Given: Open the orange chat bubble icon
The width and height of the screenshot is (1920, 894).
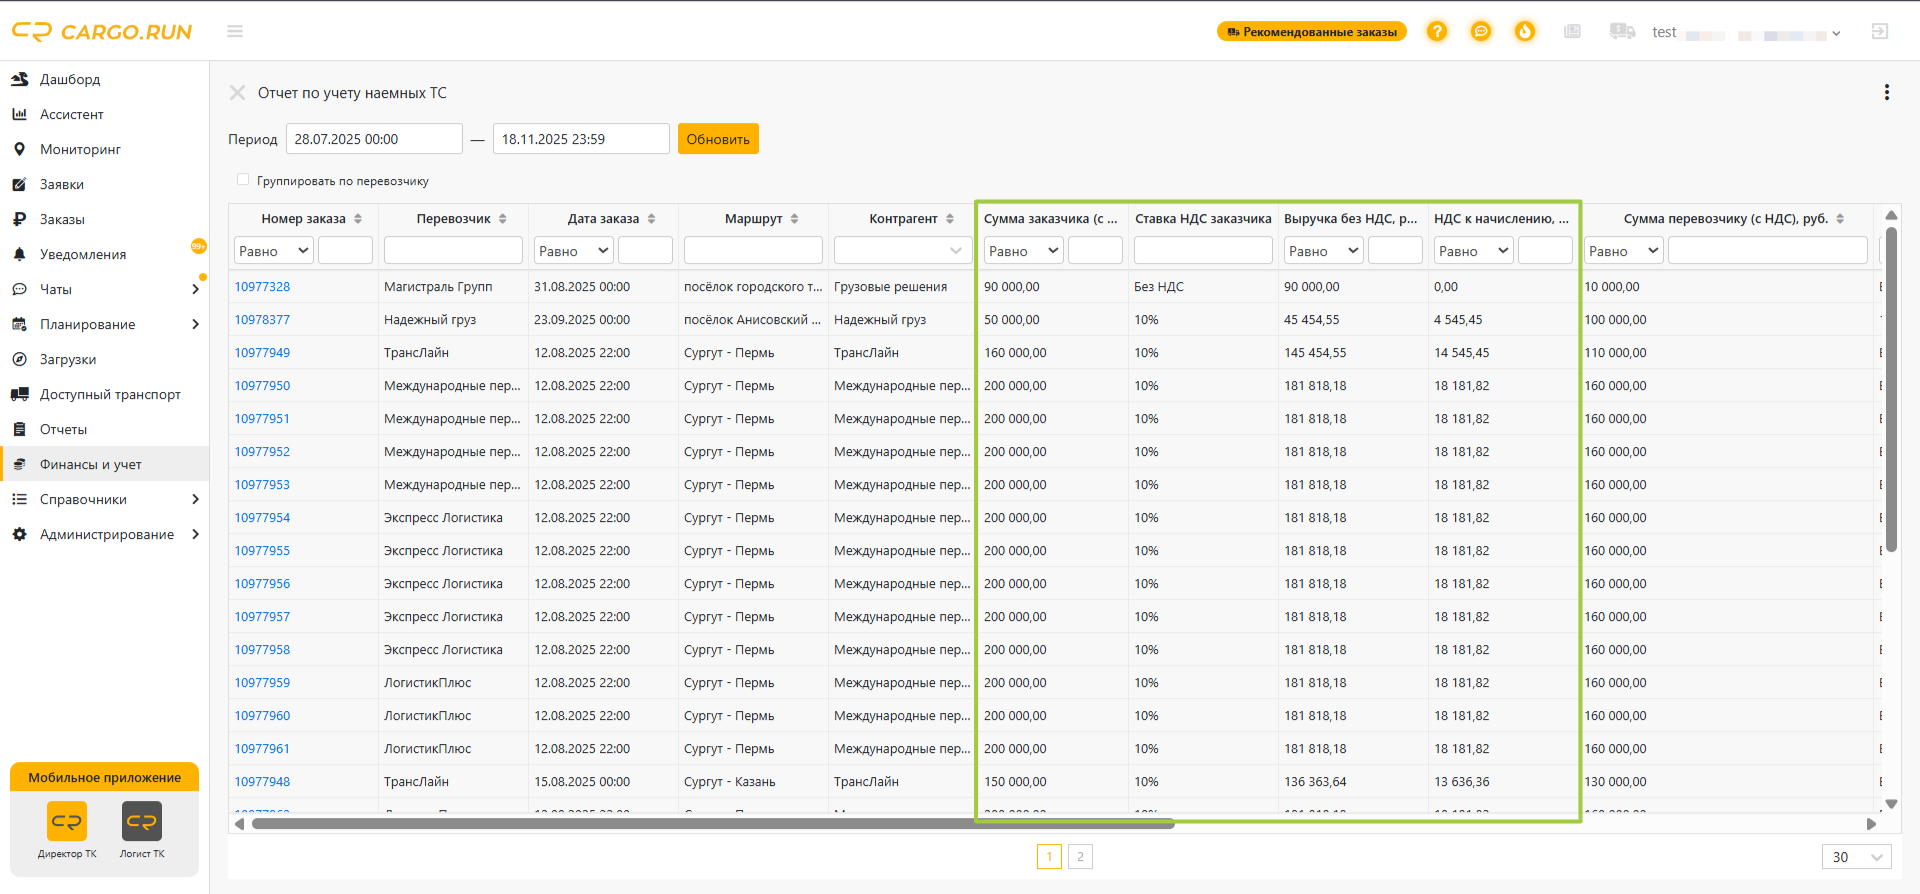Looking at the screenshot, I should click(1481, 31).
